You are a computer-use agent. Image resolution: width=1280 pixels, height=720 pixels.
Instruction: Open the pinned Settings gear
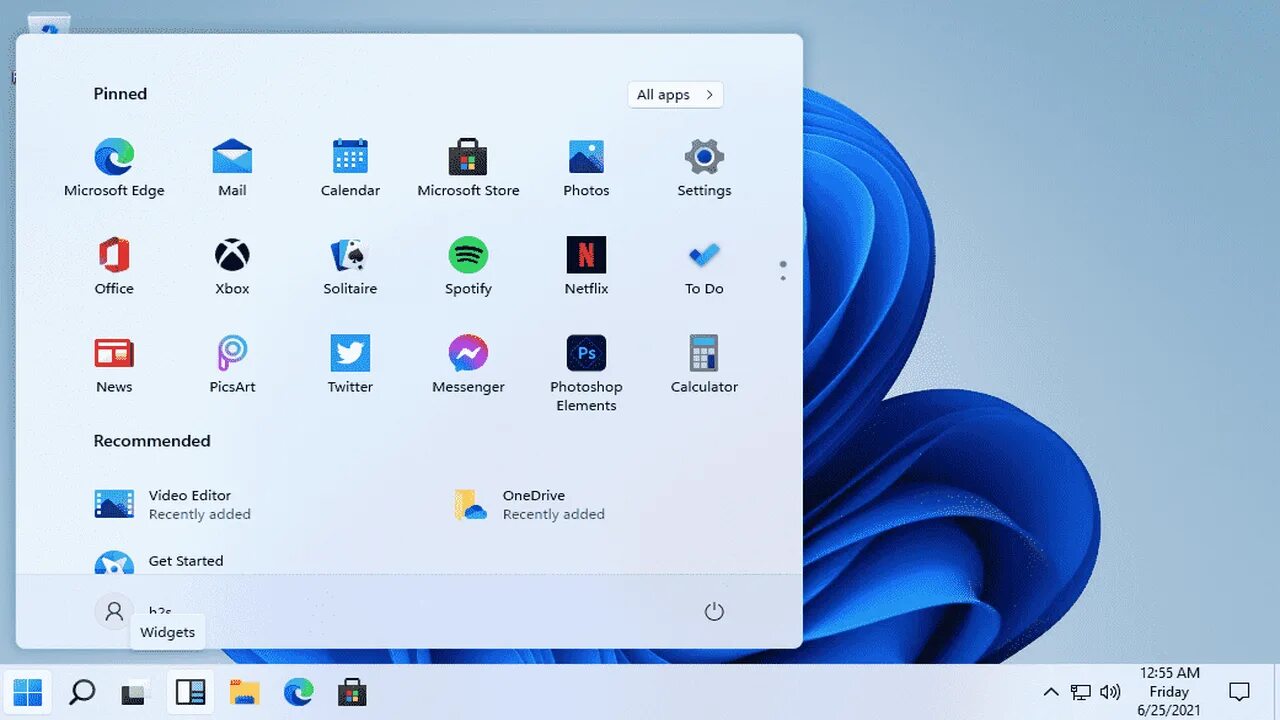704,168
